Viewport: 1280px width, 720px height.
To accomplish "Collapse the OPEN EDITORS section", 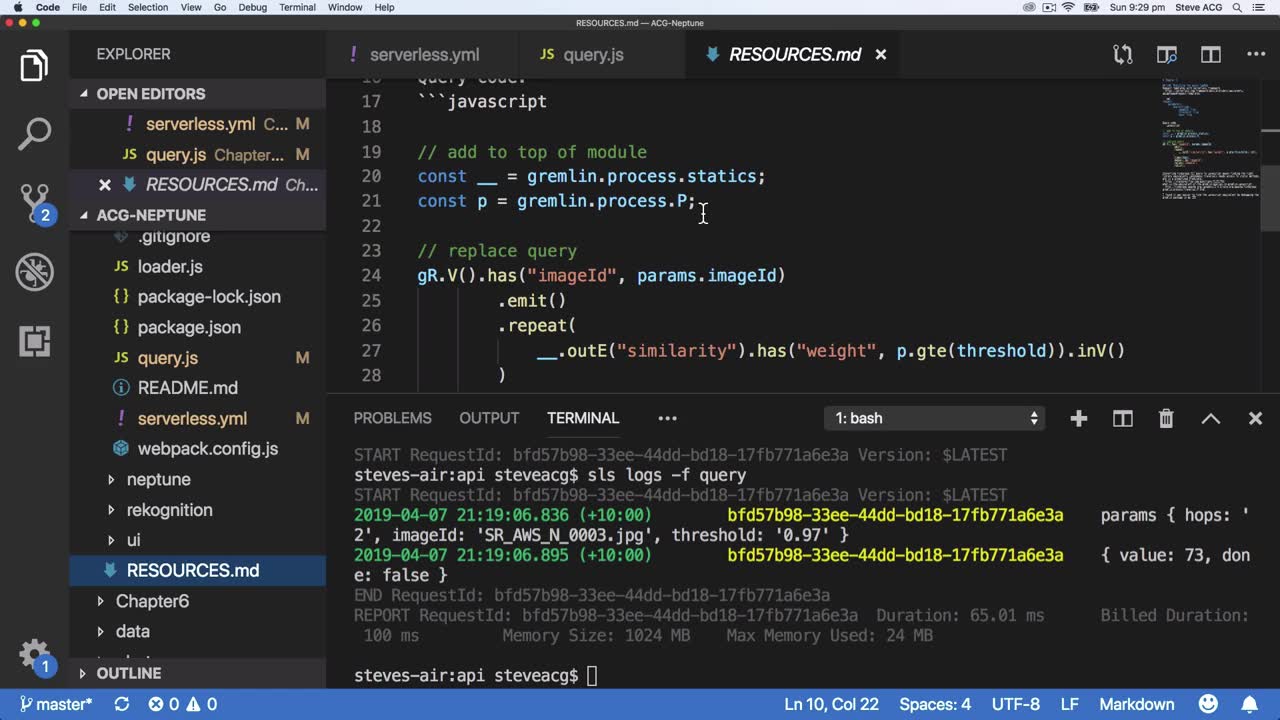I will coord(150,94).
